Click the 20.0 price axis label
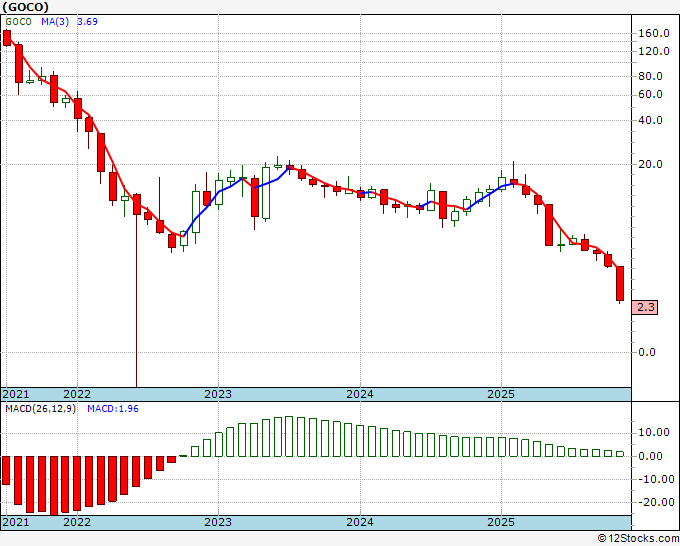 tap(651, 164)
